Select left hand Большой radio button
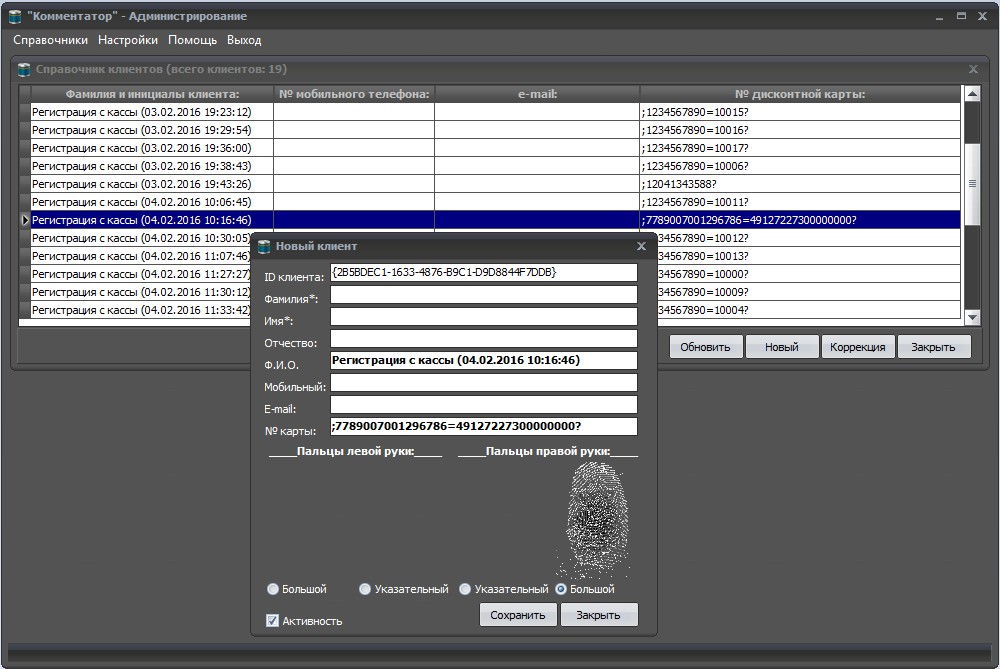The height and width of the screenshot is (669, 1000). click(273, 589)
